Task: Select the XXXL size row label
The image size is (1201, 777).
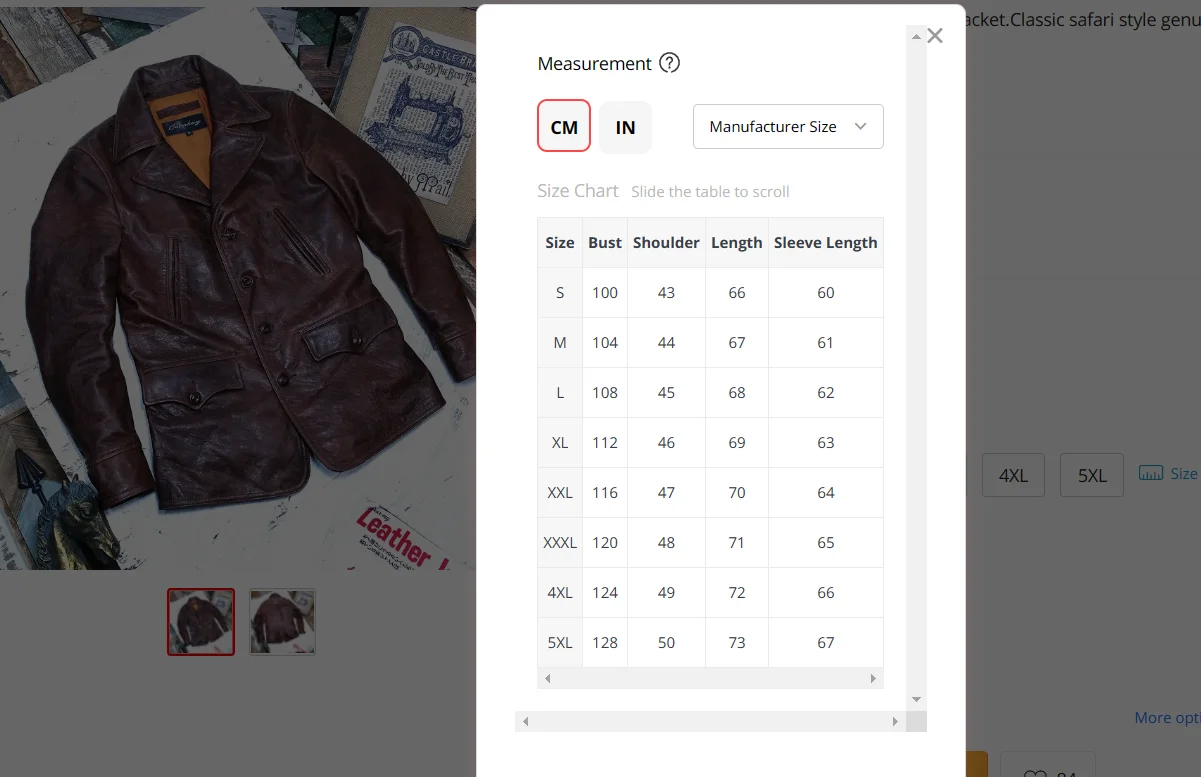Action: [560, 543]
